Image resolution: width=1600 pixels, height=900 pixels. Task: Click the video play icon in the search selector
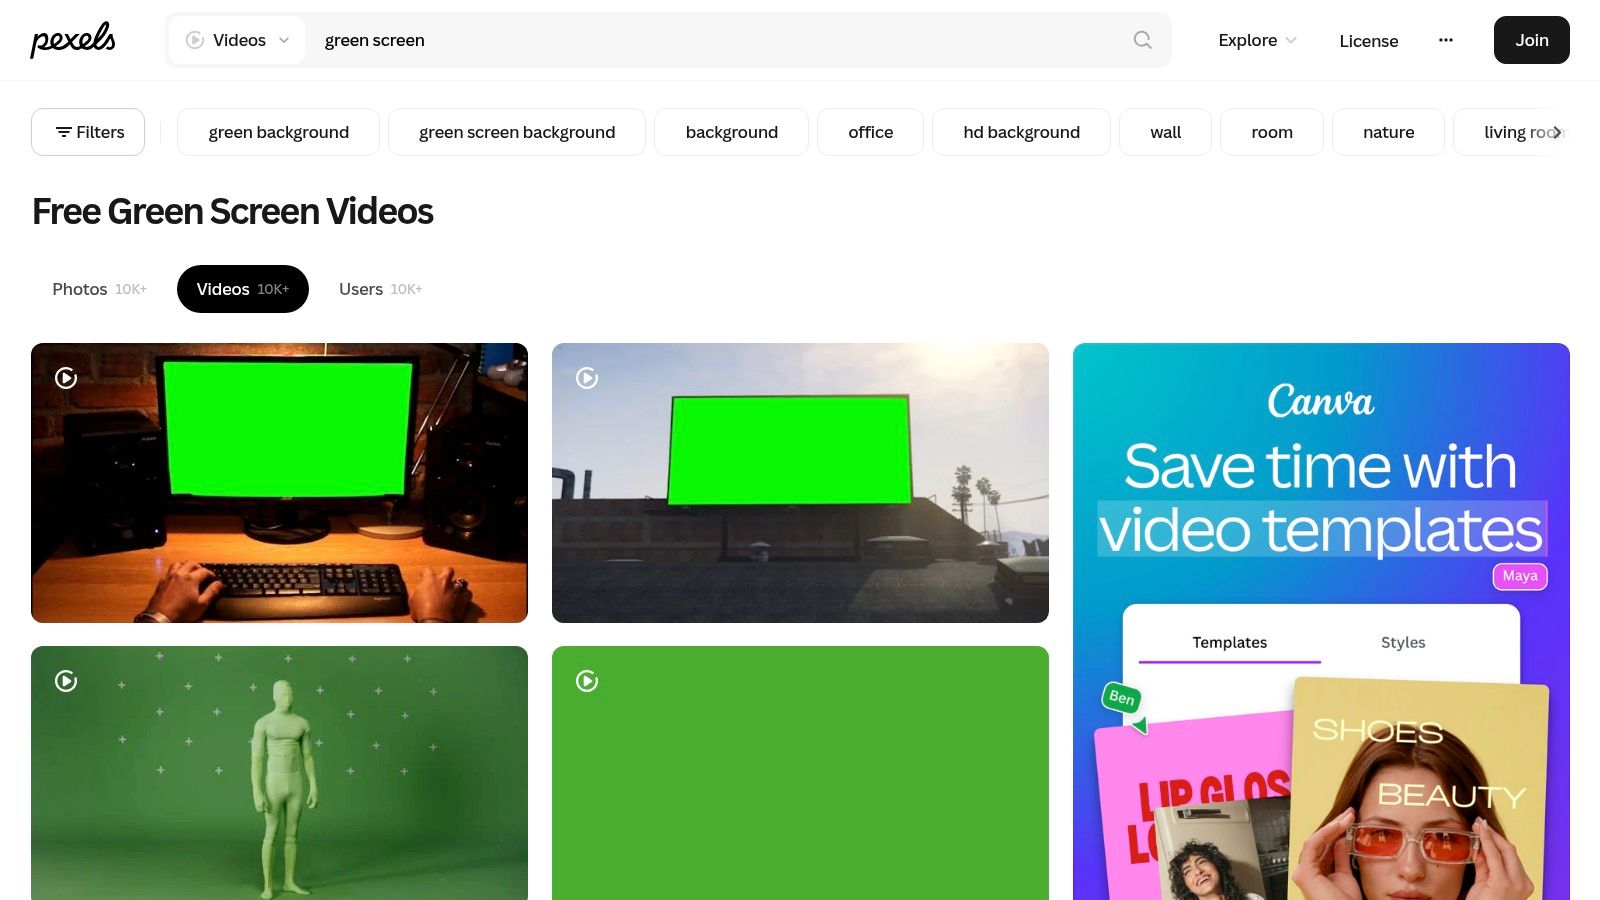pos(193,40)
